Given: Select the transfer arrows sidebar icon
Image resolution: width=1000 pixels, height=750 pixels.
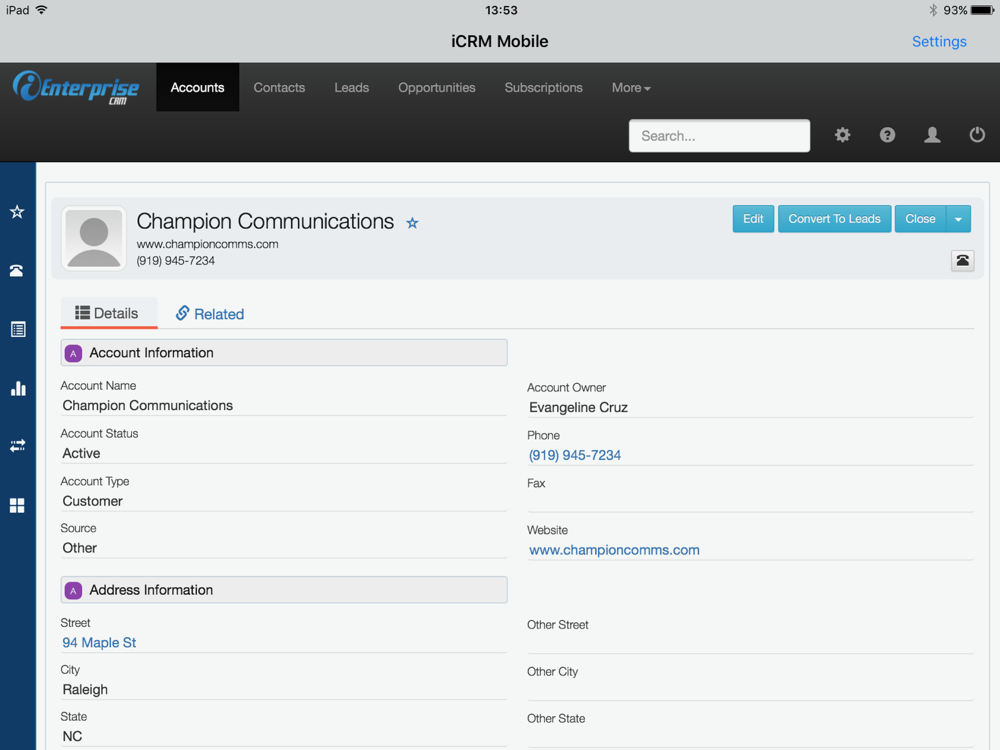Looking at the screenshot, I should click(x=17, y=446).
